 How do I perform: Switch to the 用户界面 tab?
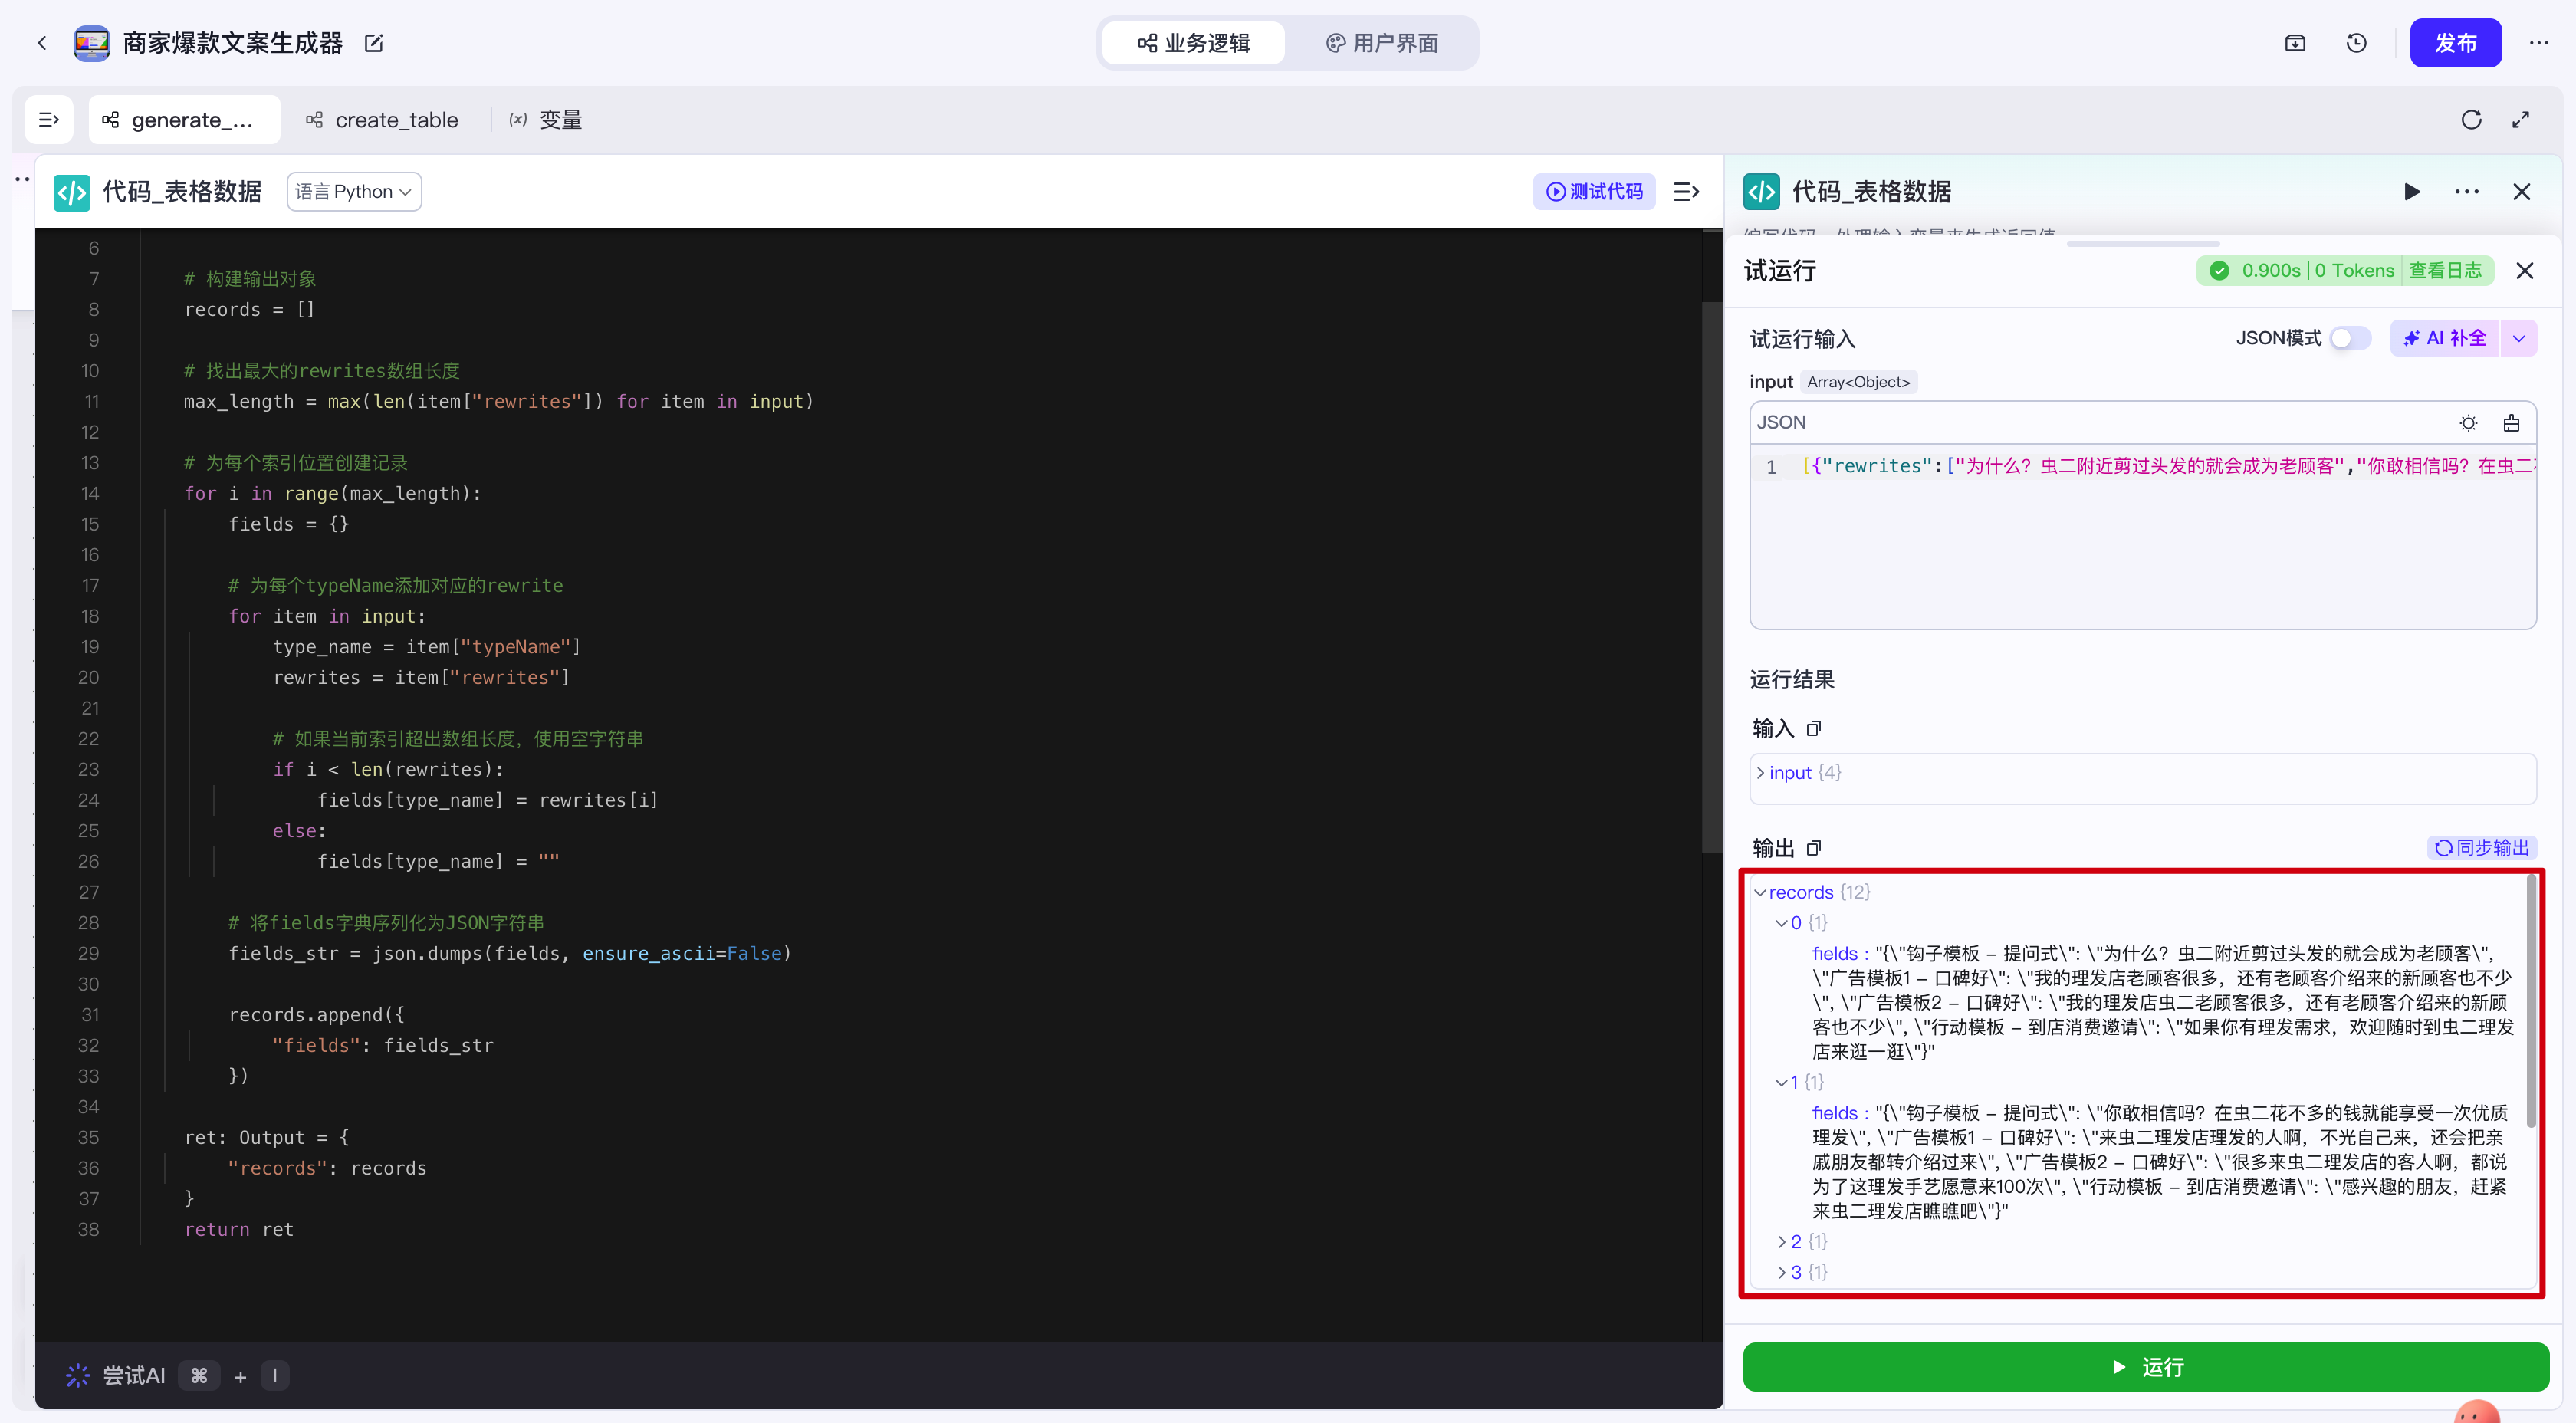1382,43
